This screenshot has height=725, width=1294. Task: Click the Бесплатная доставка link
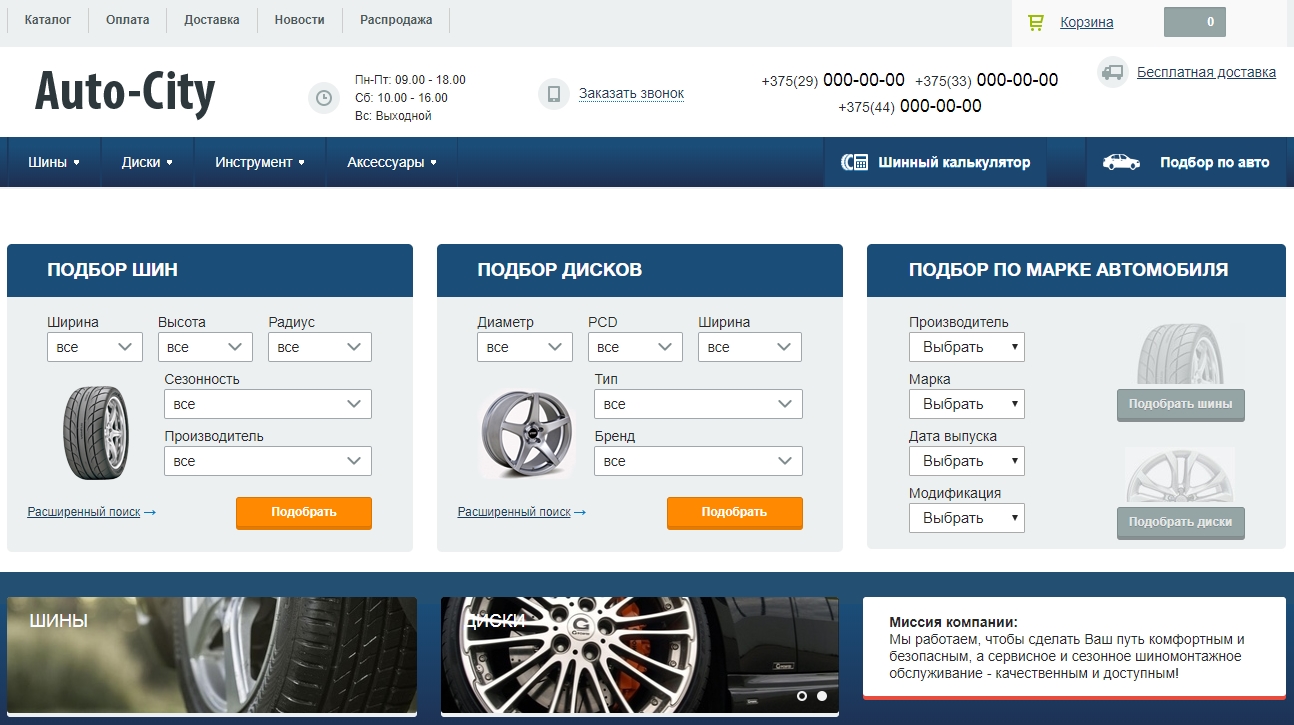1206,72
